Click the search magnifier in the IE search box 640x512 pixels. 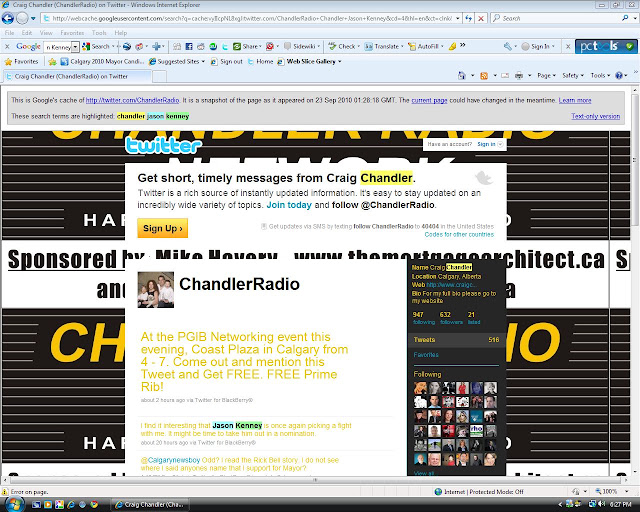(625, 18)
